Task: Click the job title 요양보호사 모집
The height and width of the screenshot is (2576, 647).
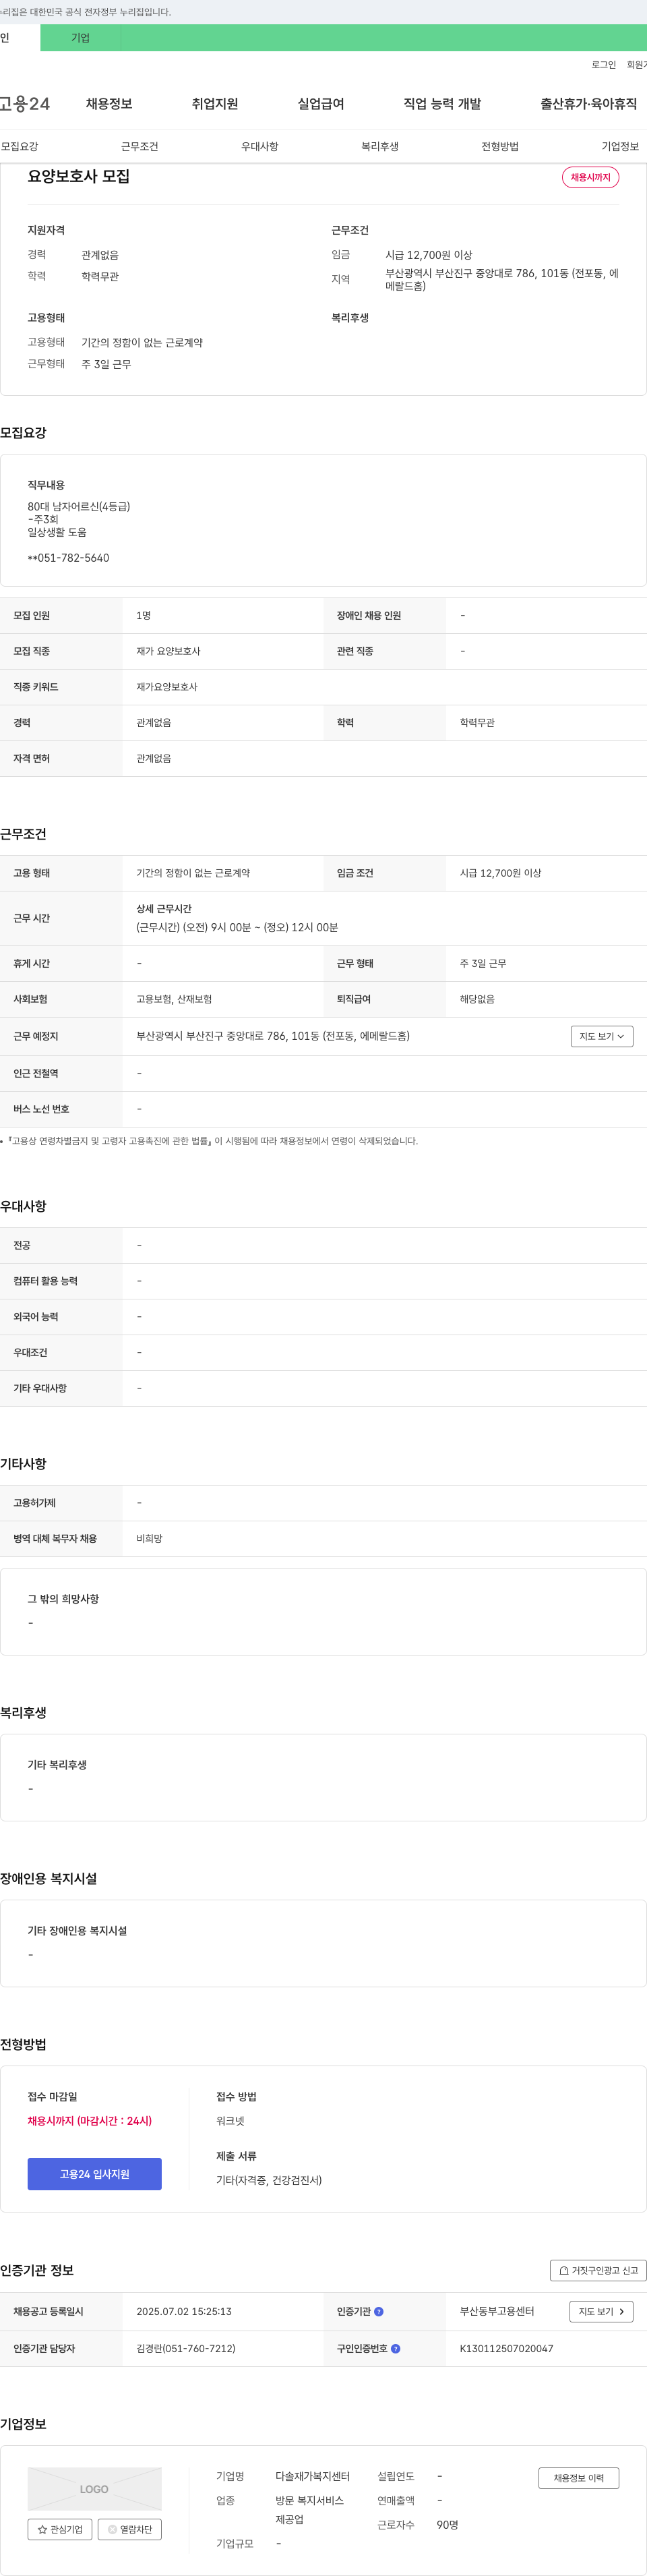Action: (79, 176)
